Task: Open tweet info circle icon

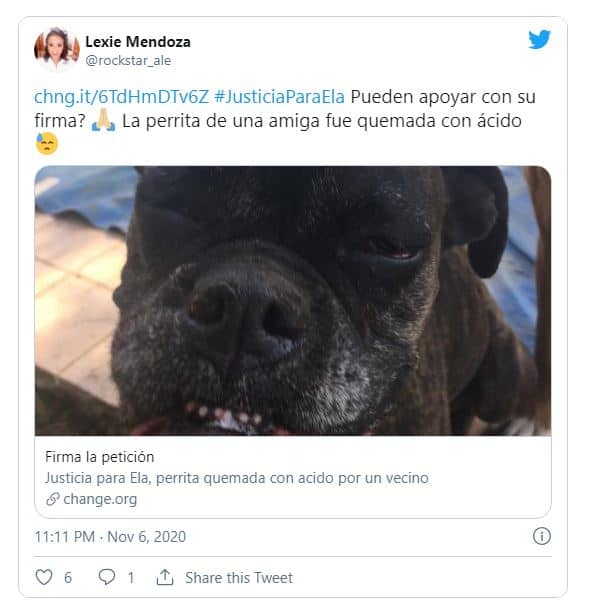Action: (x=542, y=536)
